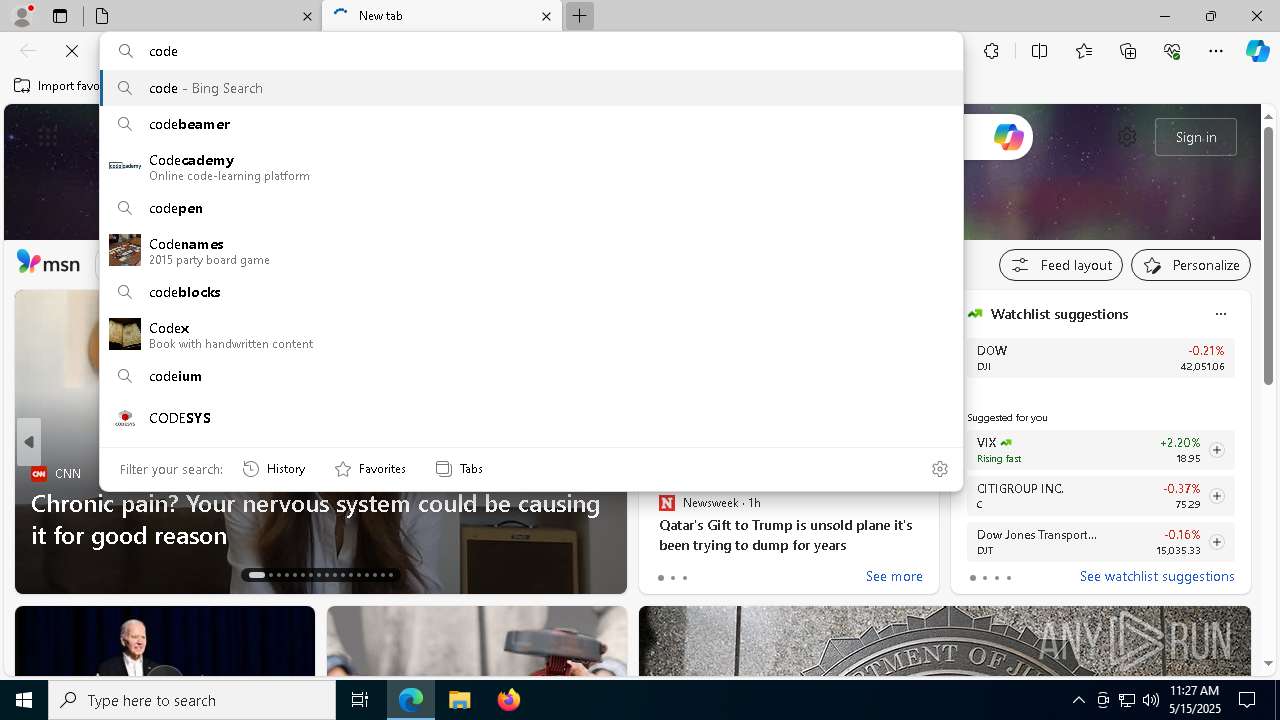The height and width of the screenshot is (720, 1280).
Task: Filter search by Favorites
Action: click(x=370, y=469)
